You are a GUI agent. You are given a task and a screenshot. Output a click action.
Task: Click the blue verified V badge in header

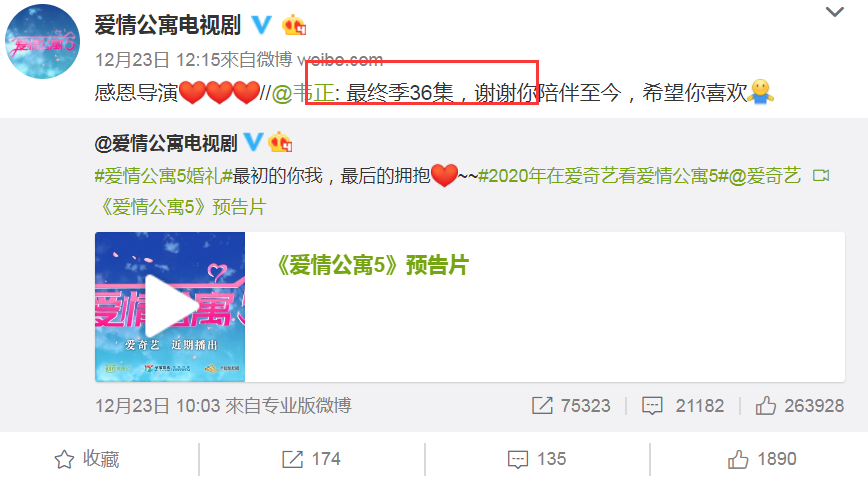pyautogui.click(x=261, y=25)
